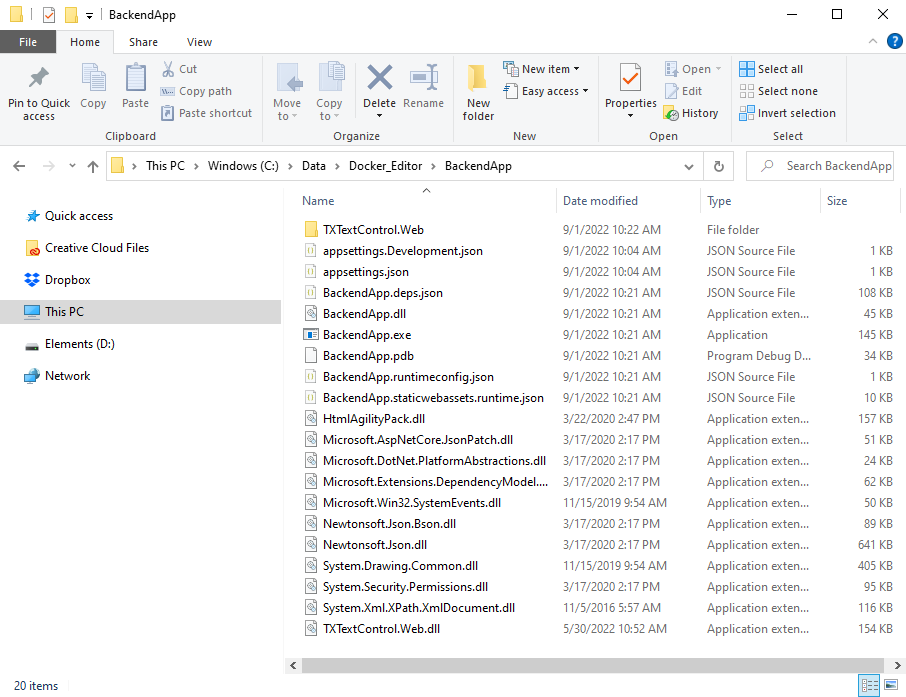This screenshot has width=906, height=697.
Task: Open the Properties icon with checkmark
Action: (630, 78)
